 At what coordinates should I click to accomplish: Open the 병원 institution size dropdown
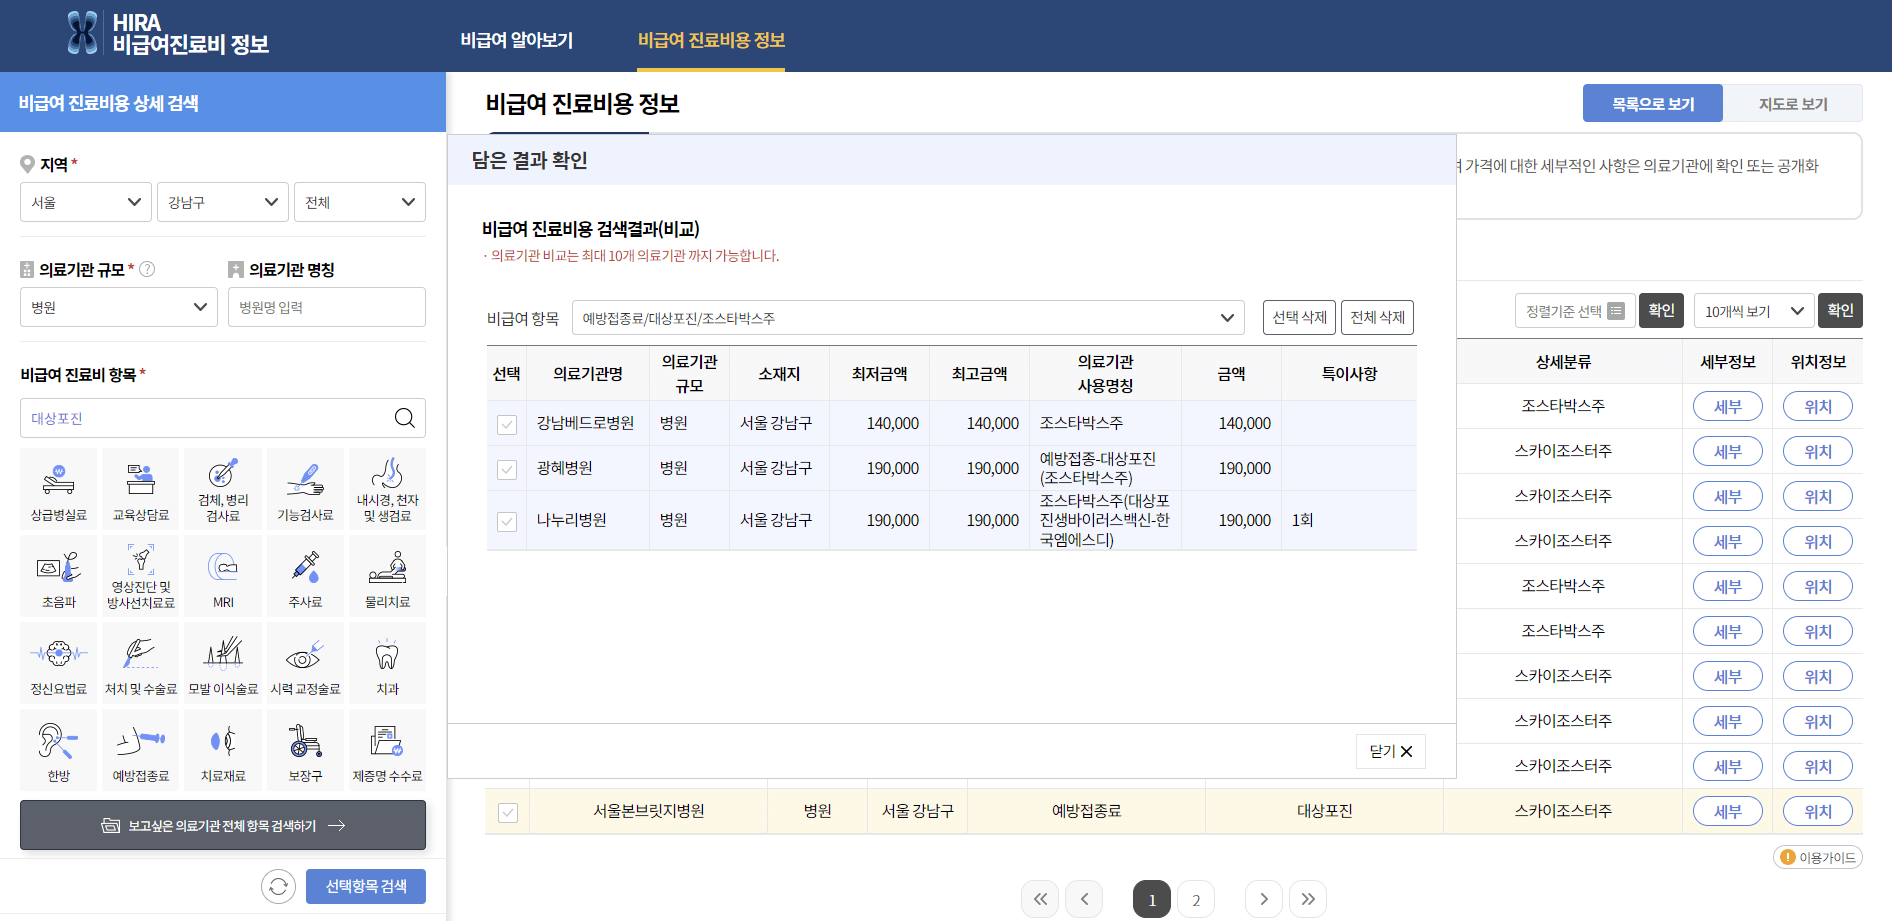click(x=119, y=307)
